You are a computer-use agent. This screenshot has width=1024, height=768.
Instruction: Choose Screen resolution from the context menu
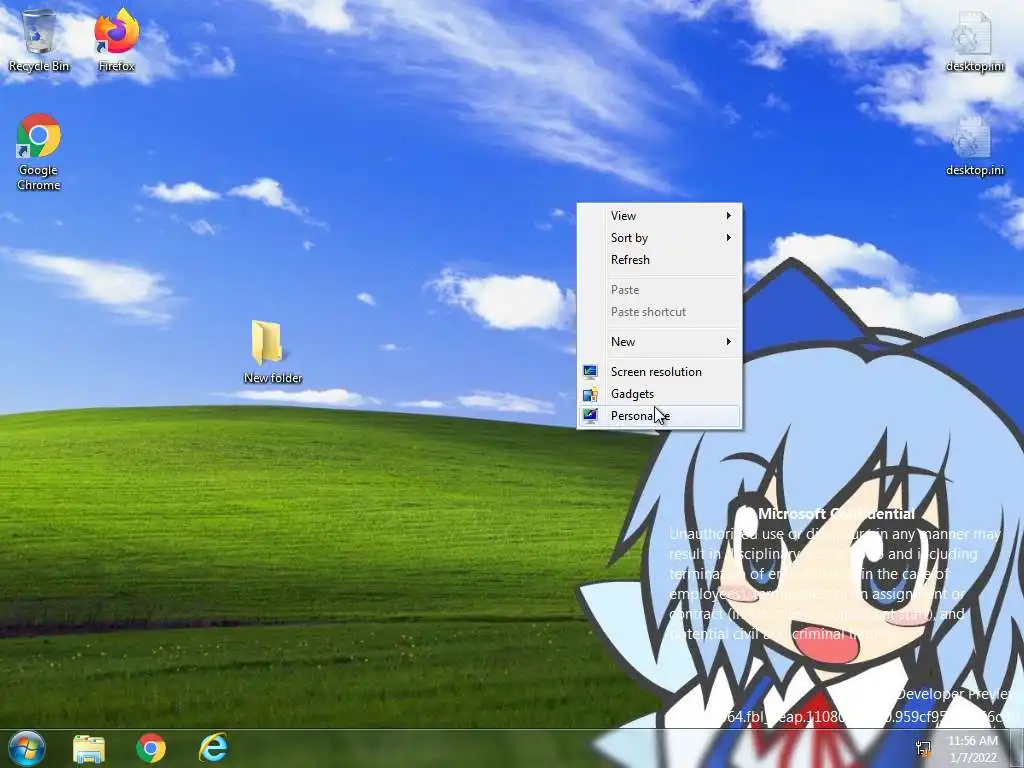coord(660,372)
